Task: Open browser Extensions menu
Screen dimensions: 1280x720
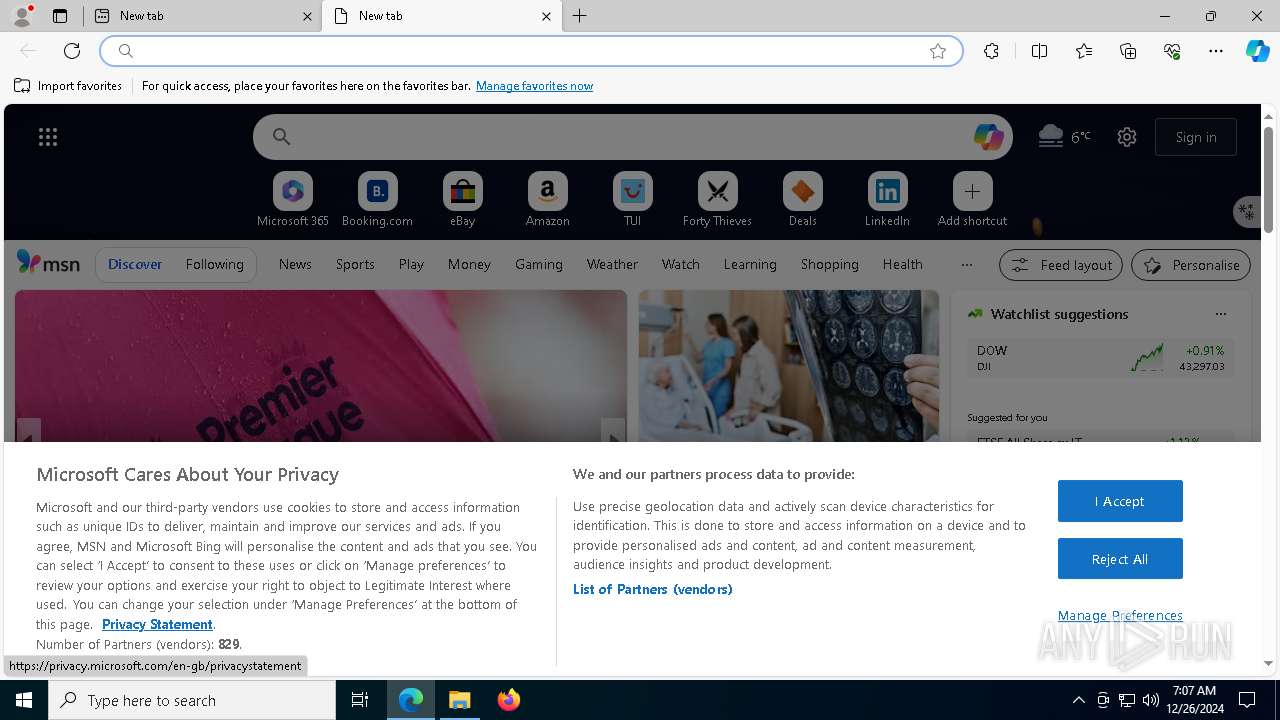Action: (991, 51)
